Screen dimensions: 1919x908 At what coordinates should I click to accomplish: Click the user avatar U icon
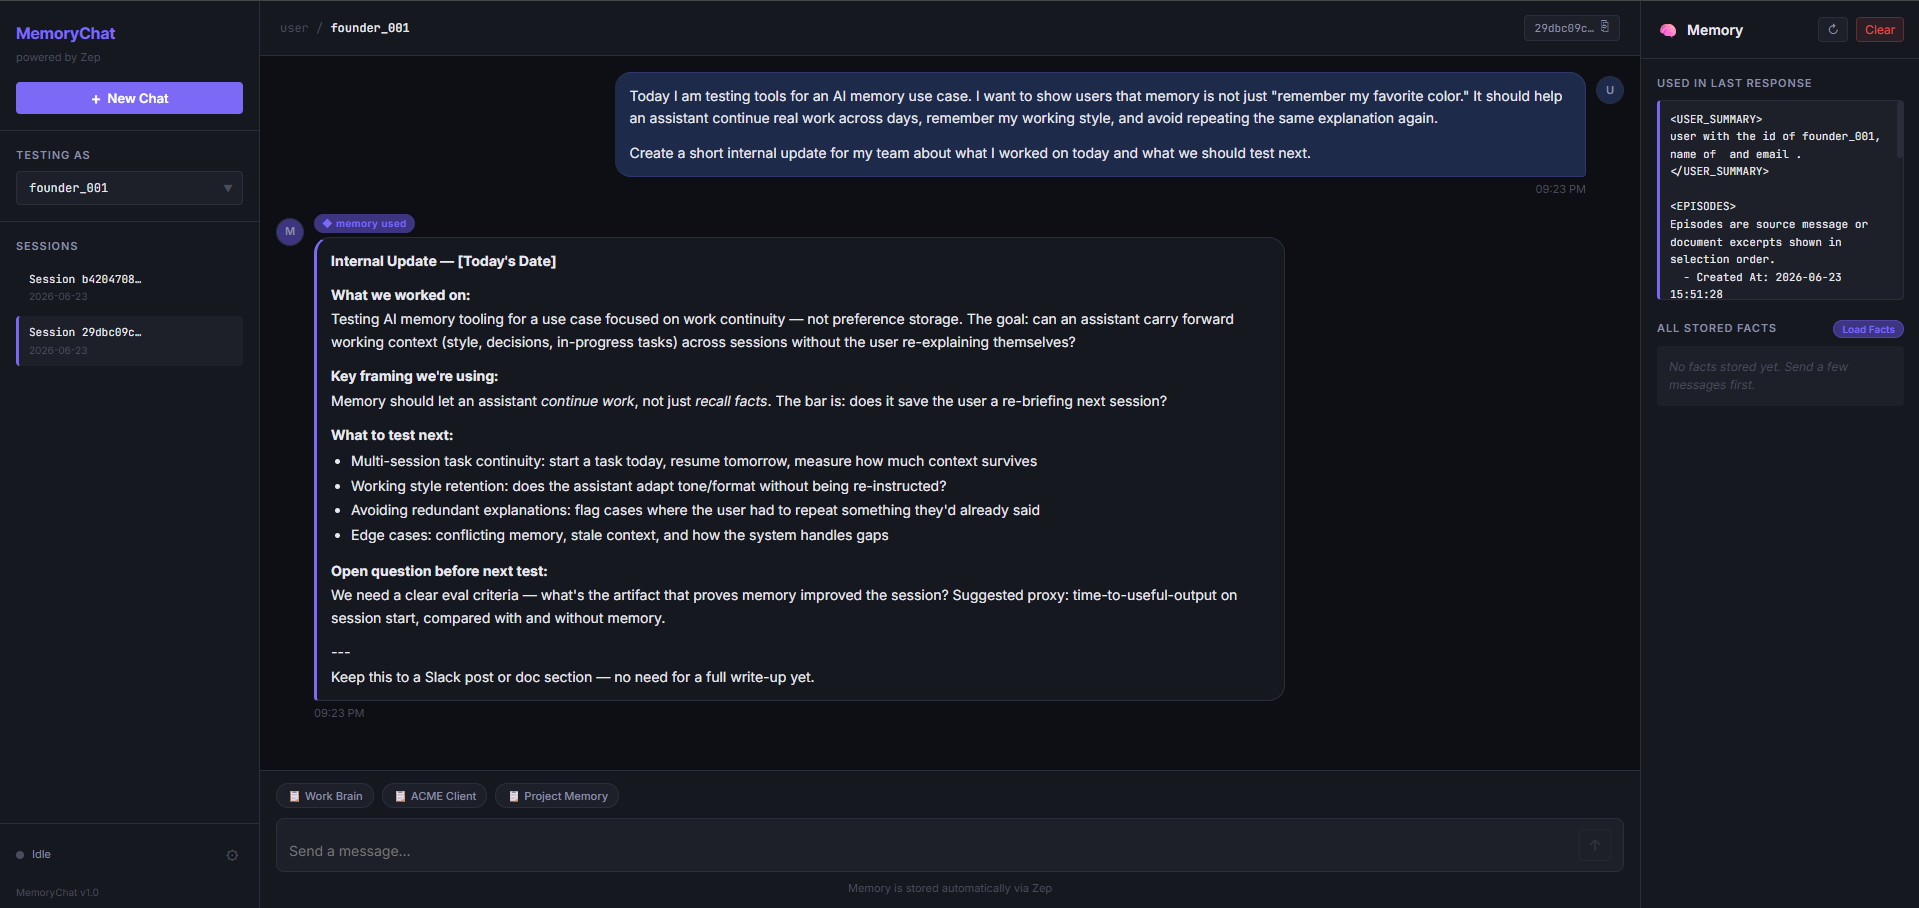coord(1609,90)
